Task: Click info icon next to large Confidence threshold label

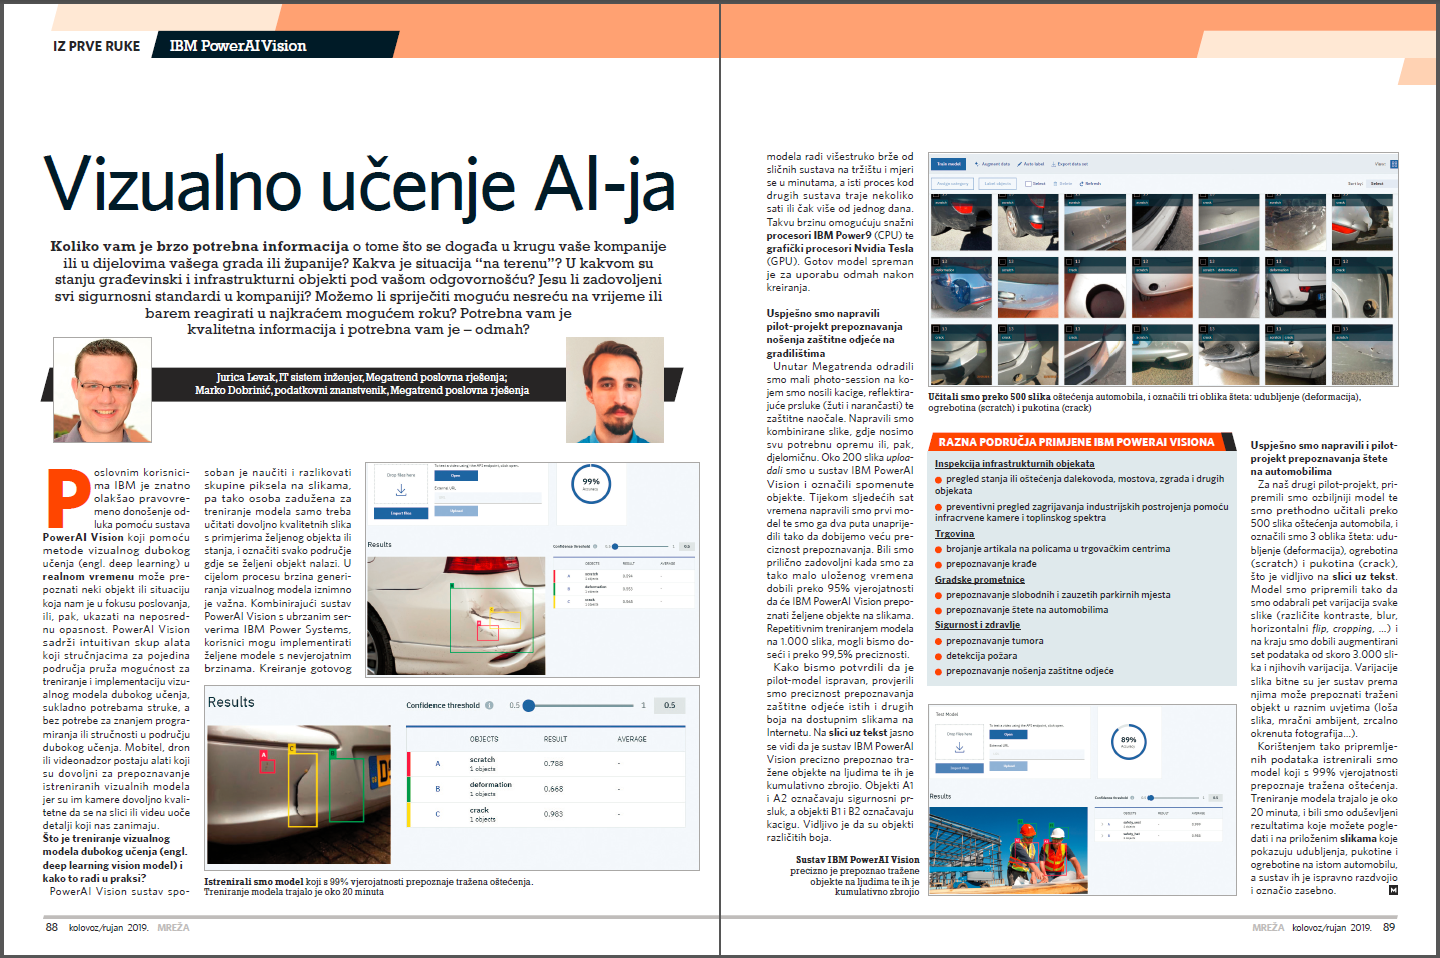Action: tap(489, 705)
